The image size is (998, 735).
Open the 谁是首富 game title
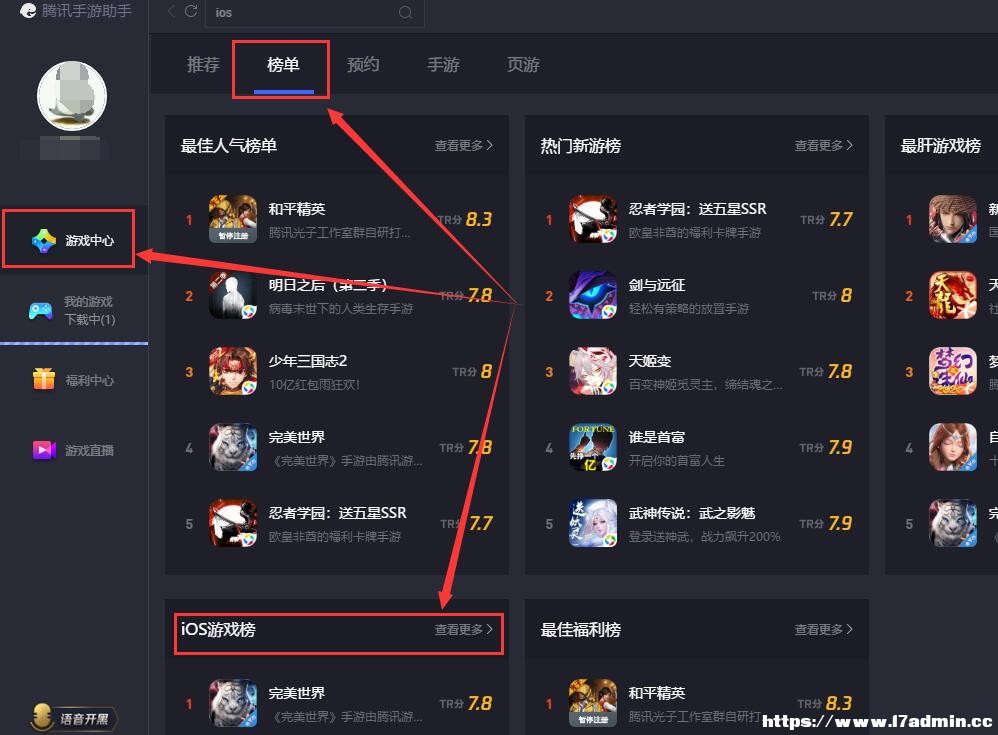[x=656, y=437]
